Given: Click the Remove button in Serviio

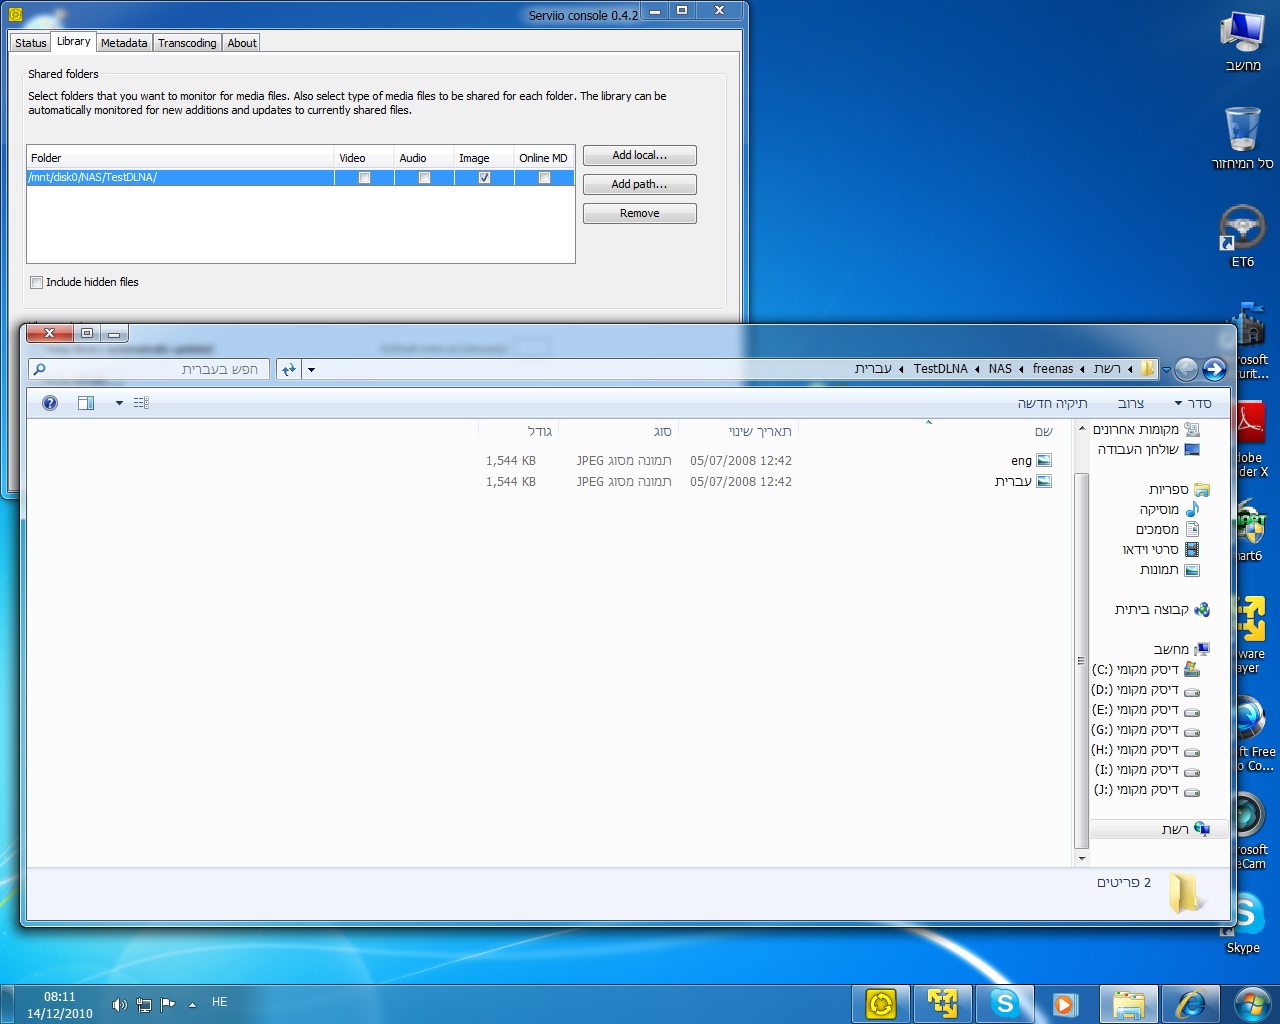Looking at the screenshot, I should [640, 213].
